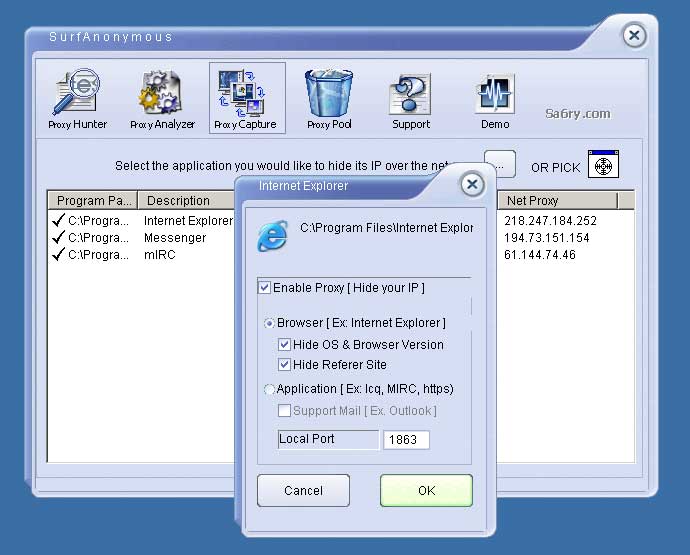The width and height of the screenshot is (690, 555).
Task: Sort by Net Proxy column header
Action: click(x=557, y=201)
